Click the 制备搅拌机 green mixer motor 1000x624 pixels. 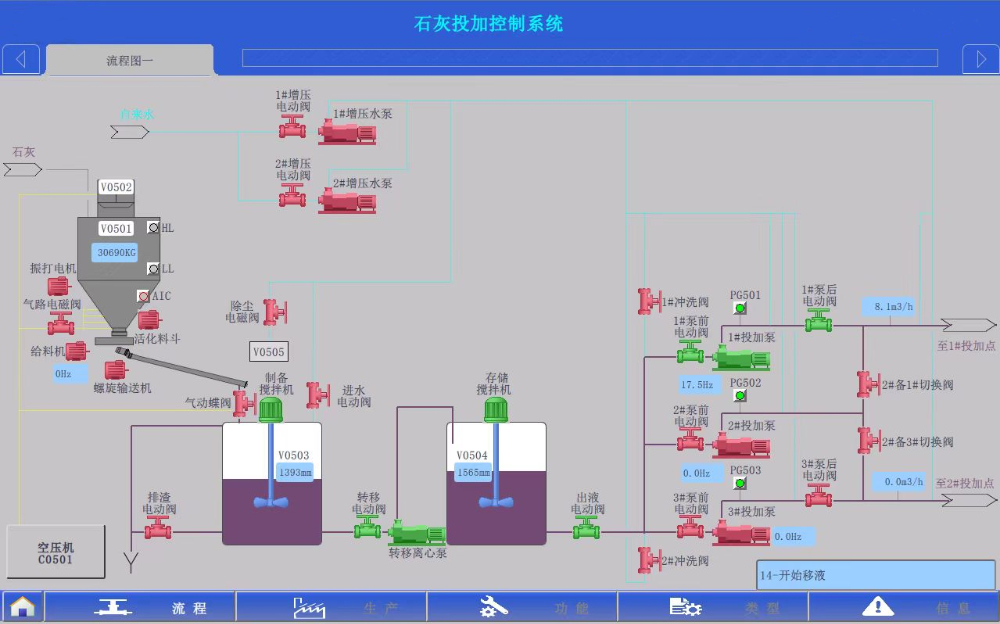(x=271, y=408)
